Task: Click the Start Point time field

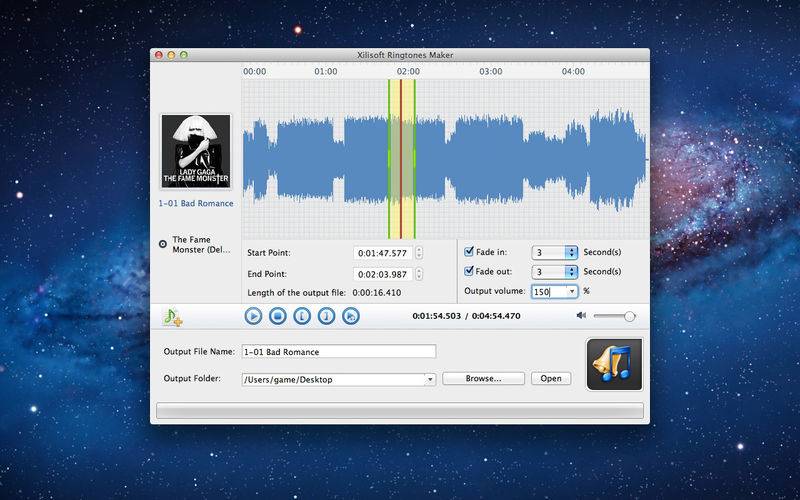Action: click(x=383, y=253)
